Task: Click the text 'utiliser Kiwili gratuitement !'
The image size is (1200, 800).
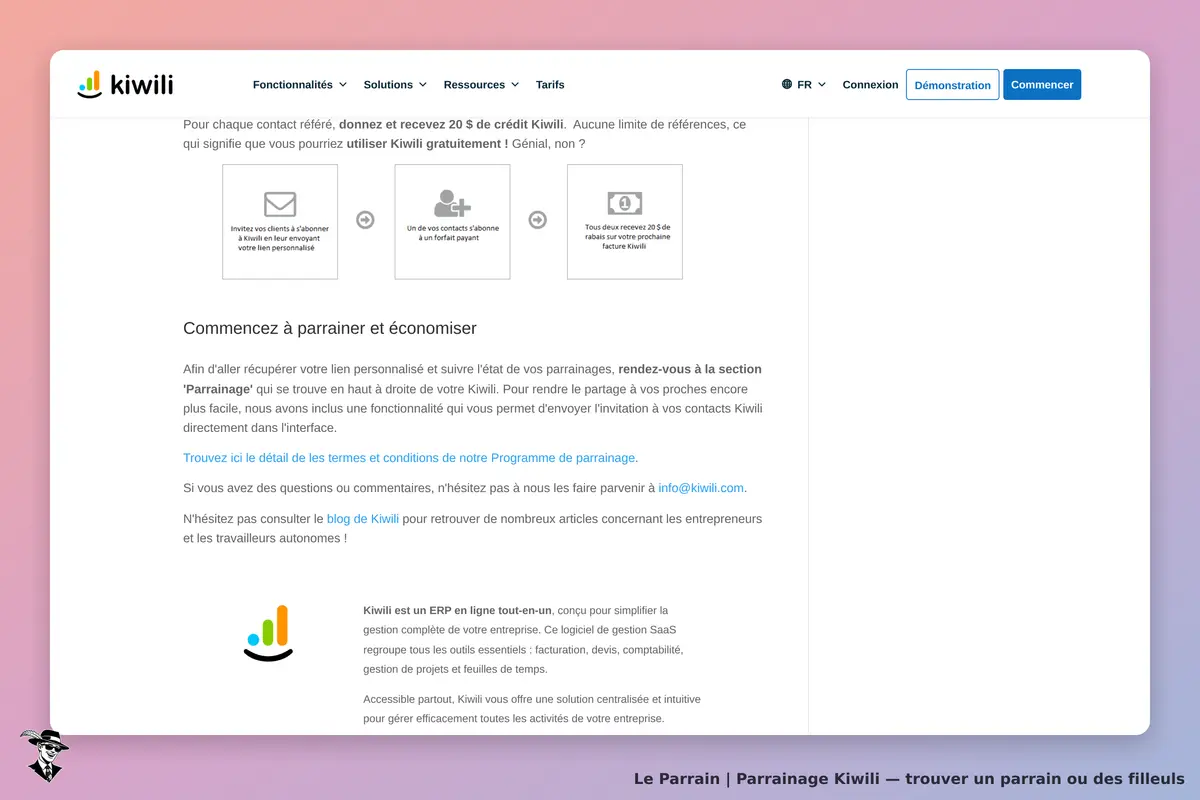Action: [x=427, y=144]
